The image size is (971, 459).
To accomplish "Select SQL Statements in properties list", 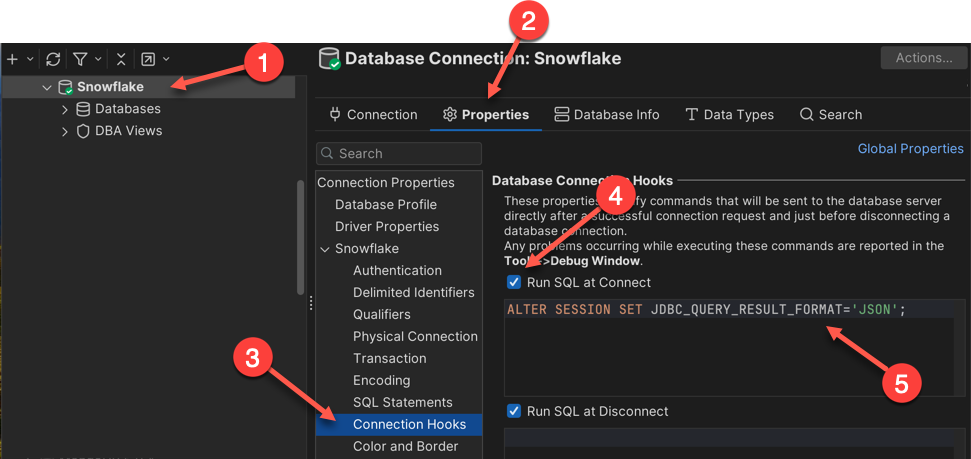I will coord(403,403).
